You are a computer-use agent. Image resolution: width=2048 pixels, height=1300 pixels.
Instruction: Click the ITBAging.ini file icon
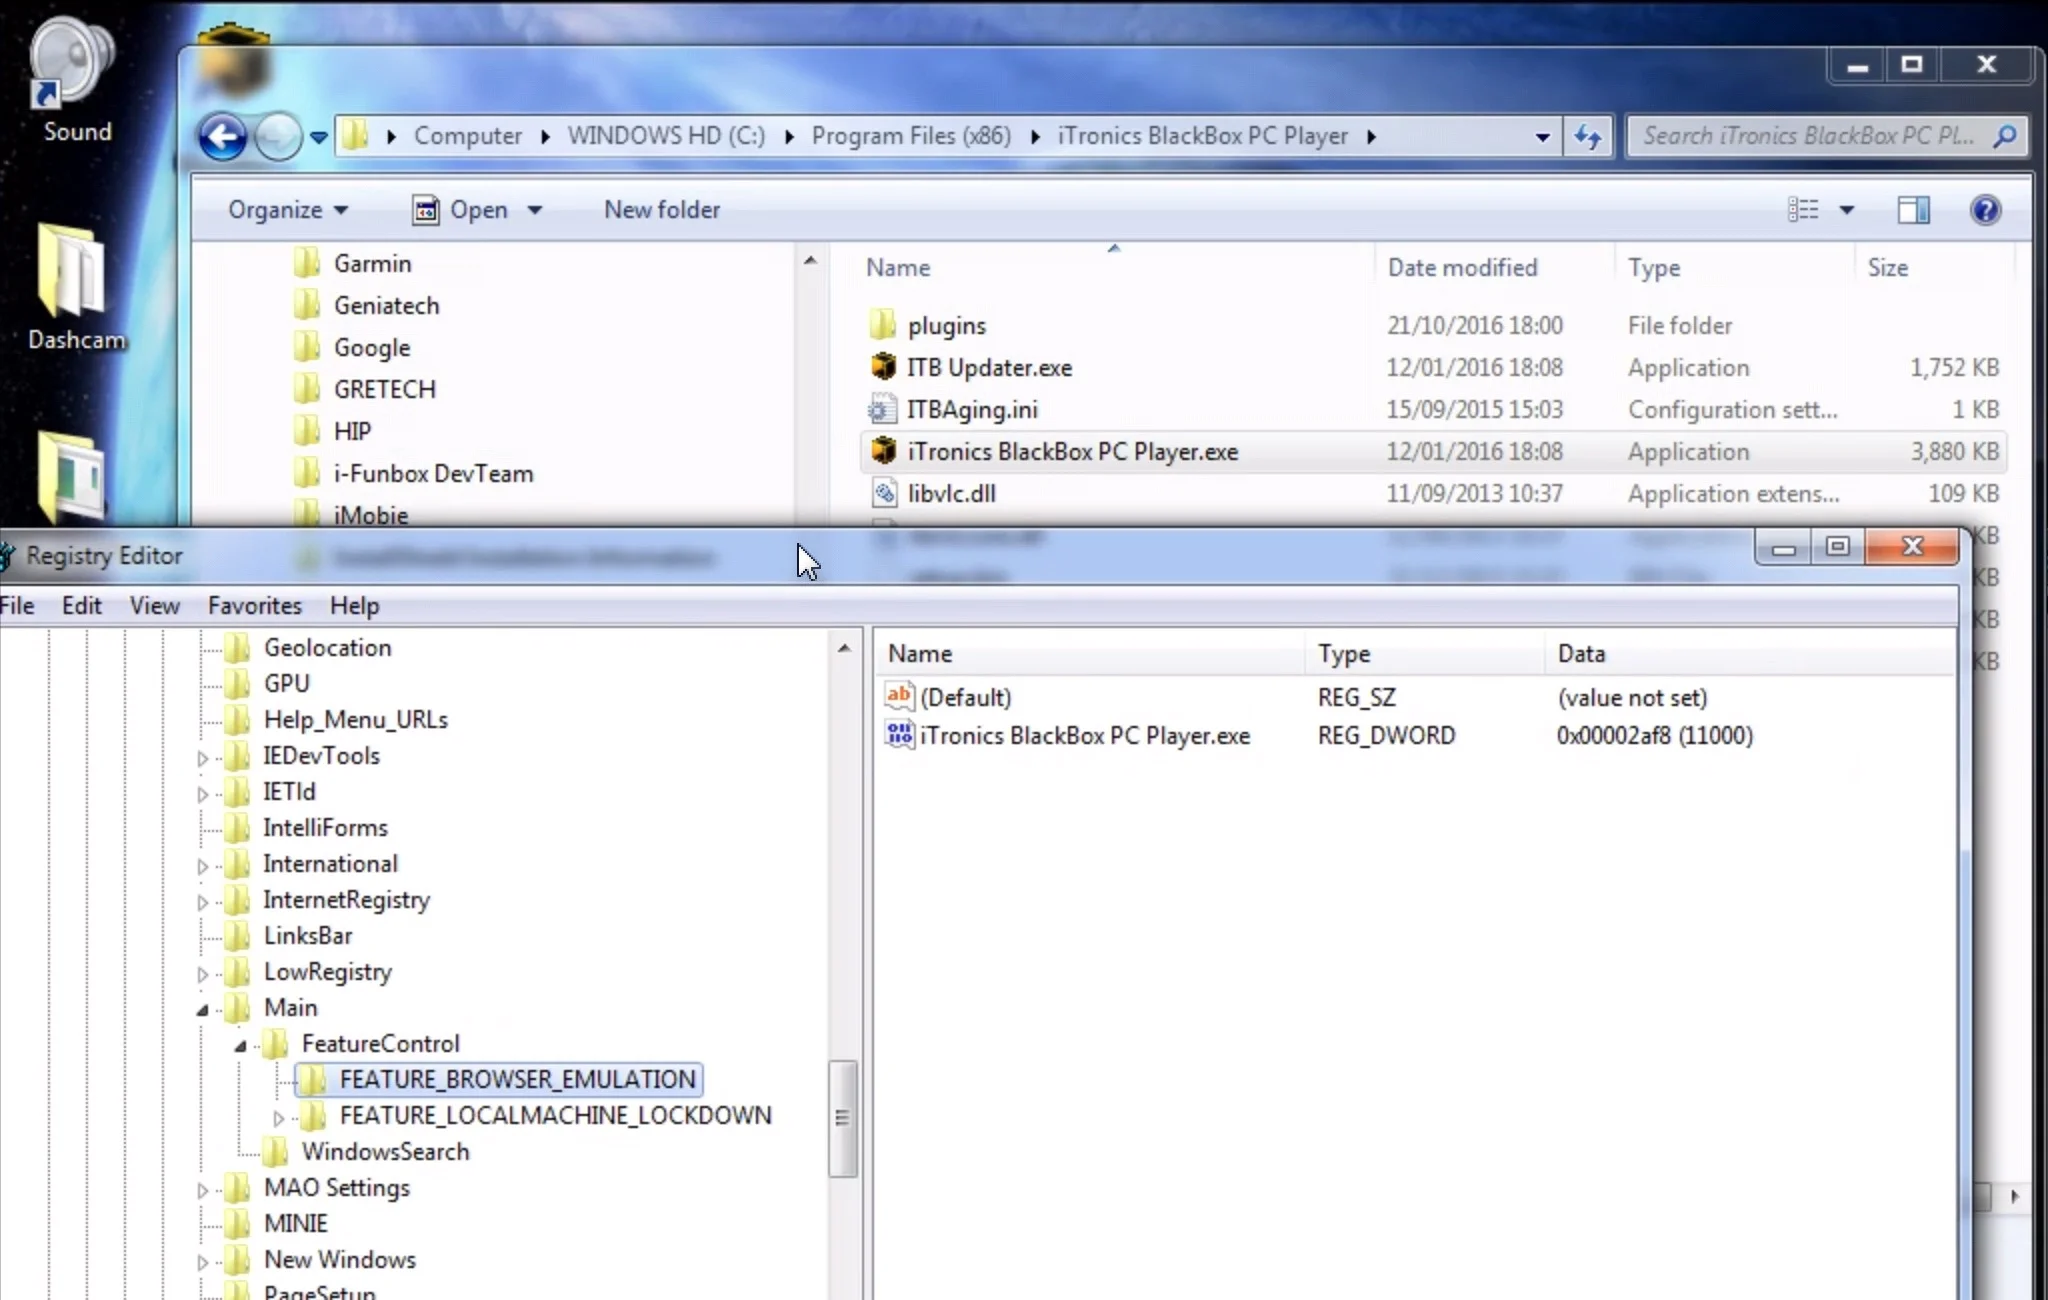point(882,409)
